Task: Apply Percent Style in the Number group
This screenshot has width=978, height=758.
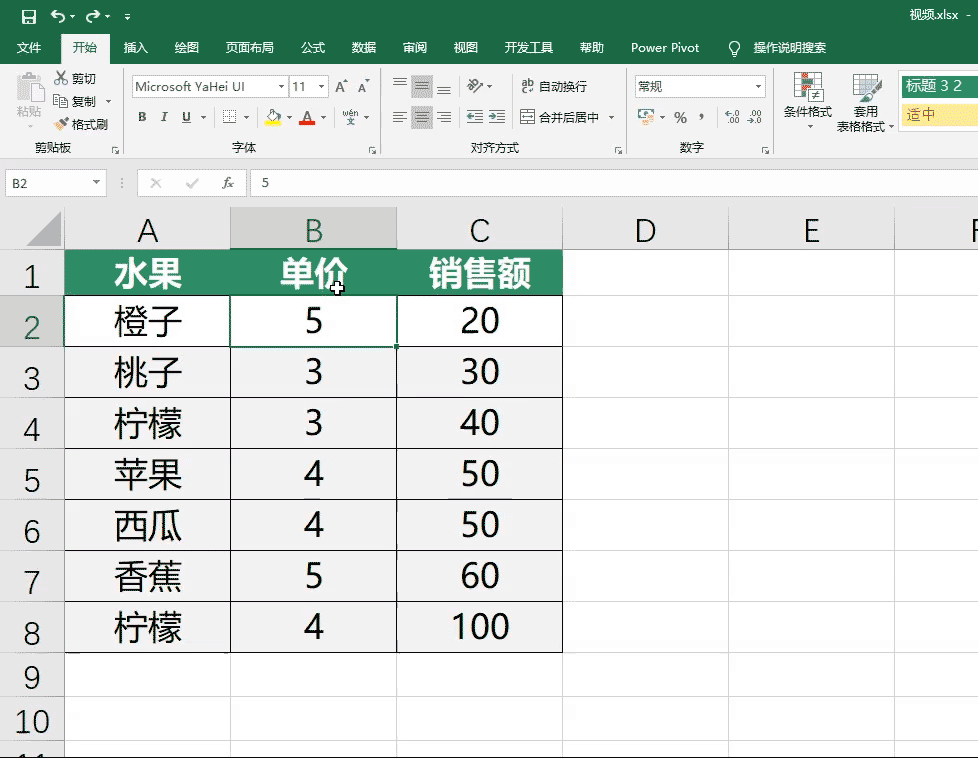Action: [x=679, y=117]
